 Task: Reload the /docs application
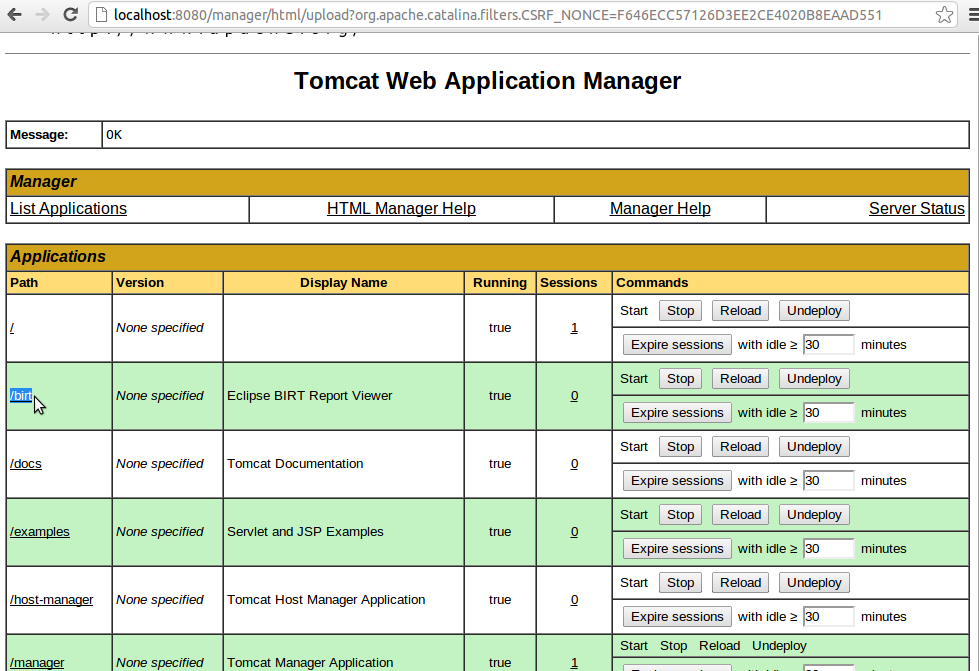coord(740,447)
